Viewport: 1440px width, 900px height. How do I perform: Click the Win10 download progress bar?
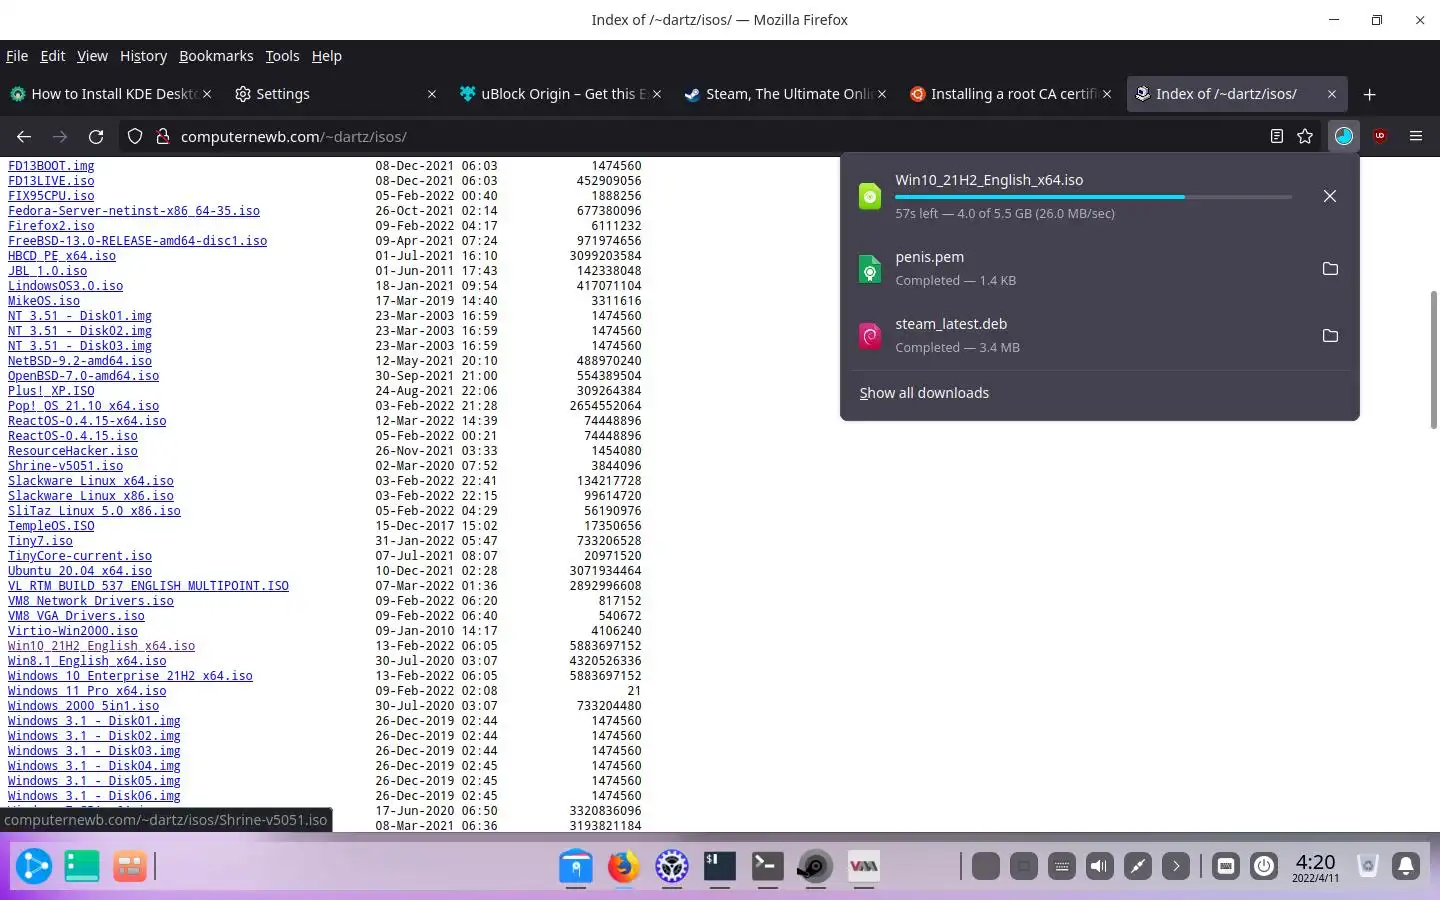[x=1093, y=197]
